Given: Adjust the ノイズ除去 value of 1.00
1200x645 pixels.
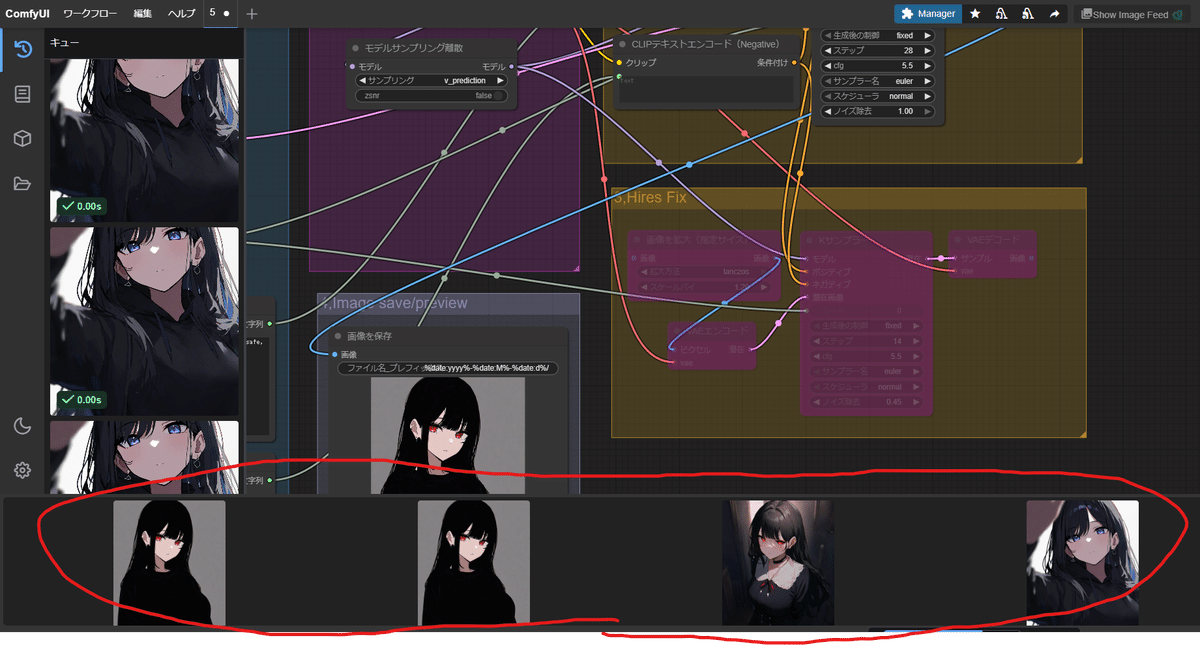Looking at the screenshot, I should pos(877,111).
